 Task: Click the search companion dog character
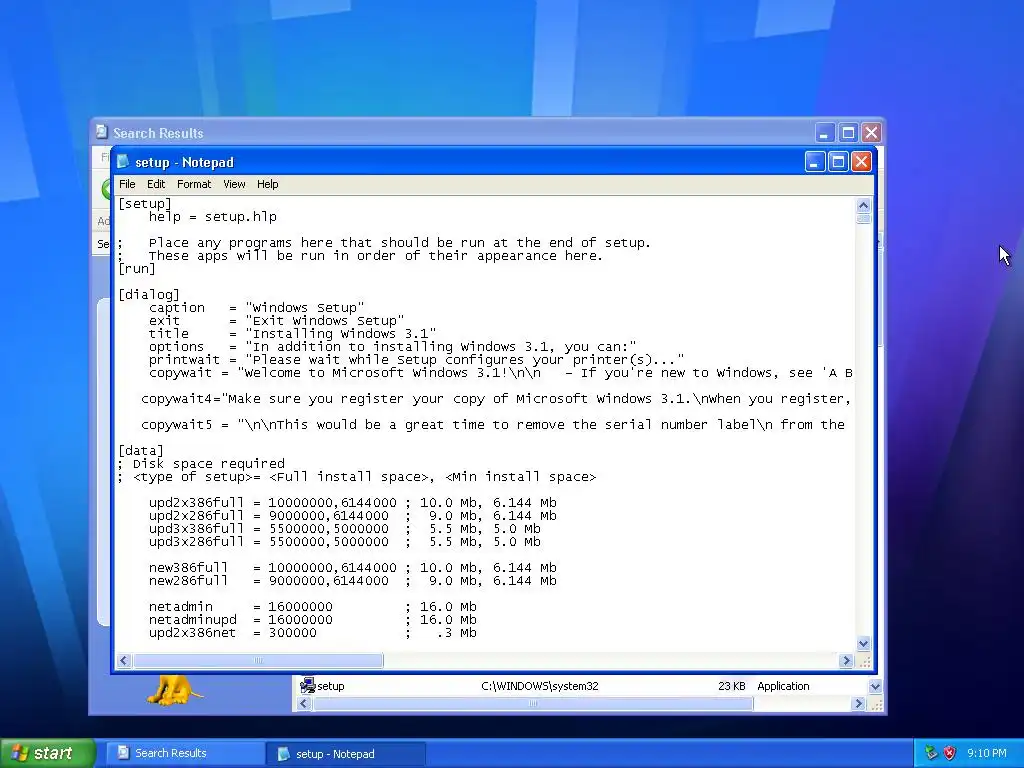174,690
